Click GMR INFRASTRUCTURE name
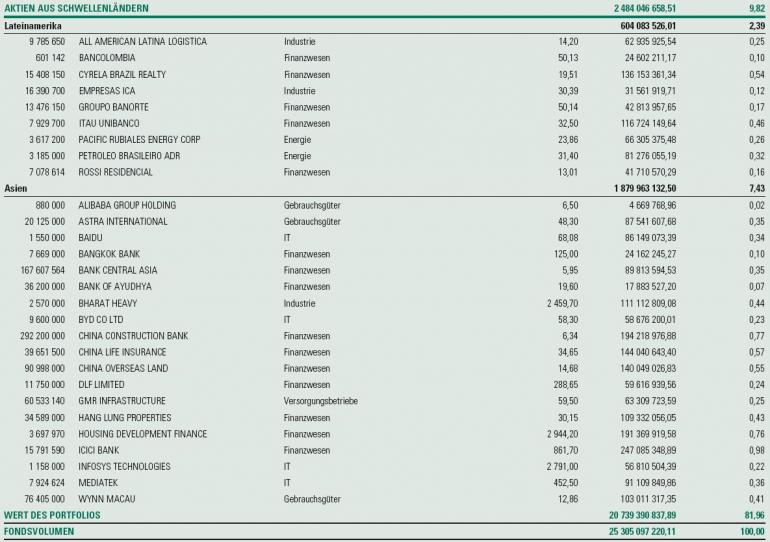 coord(122,401)
